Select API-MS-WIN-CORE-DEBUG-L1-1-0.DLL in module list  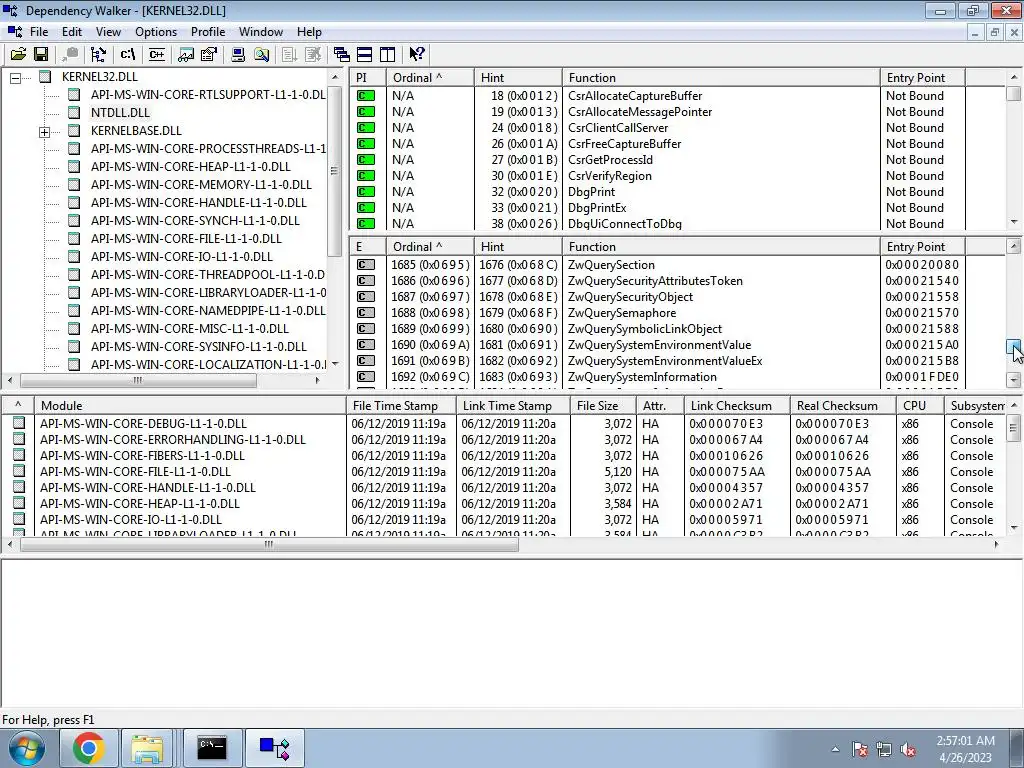[x=143, y=424]
